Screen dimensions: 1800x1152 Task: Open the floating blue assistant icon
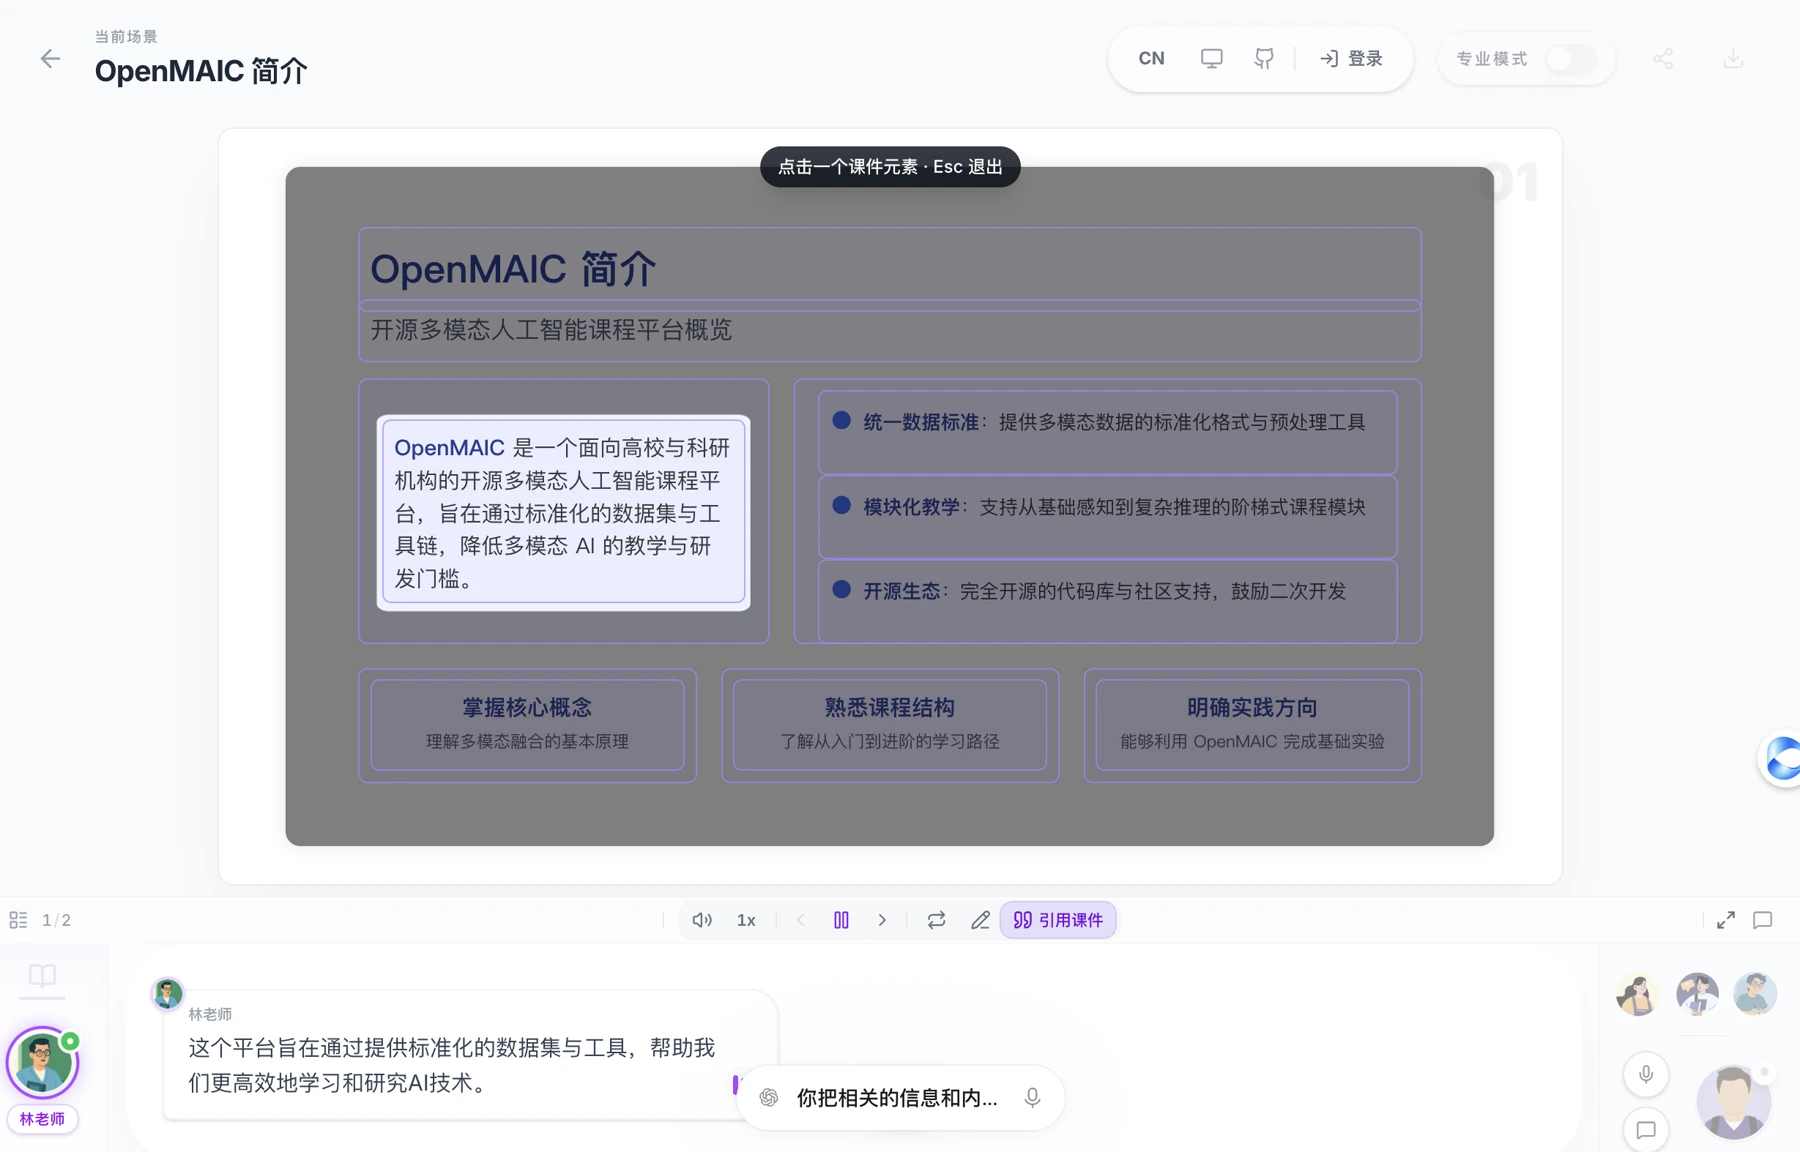coord(1781,759)
